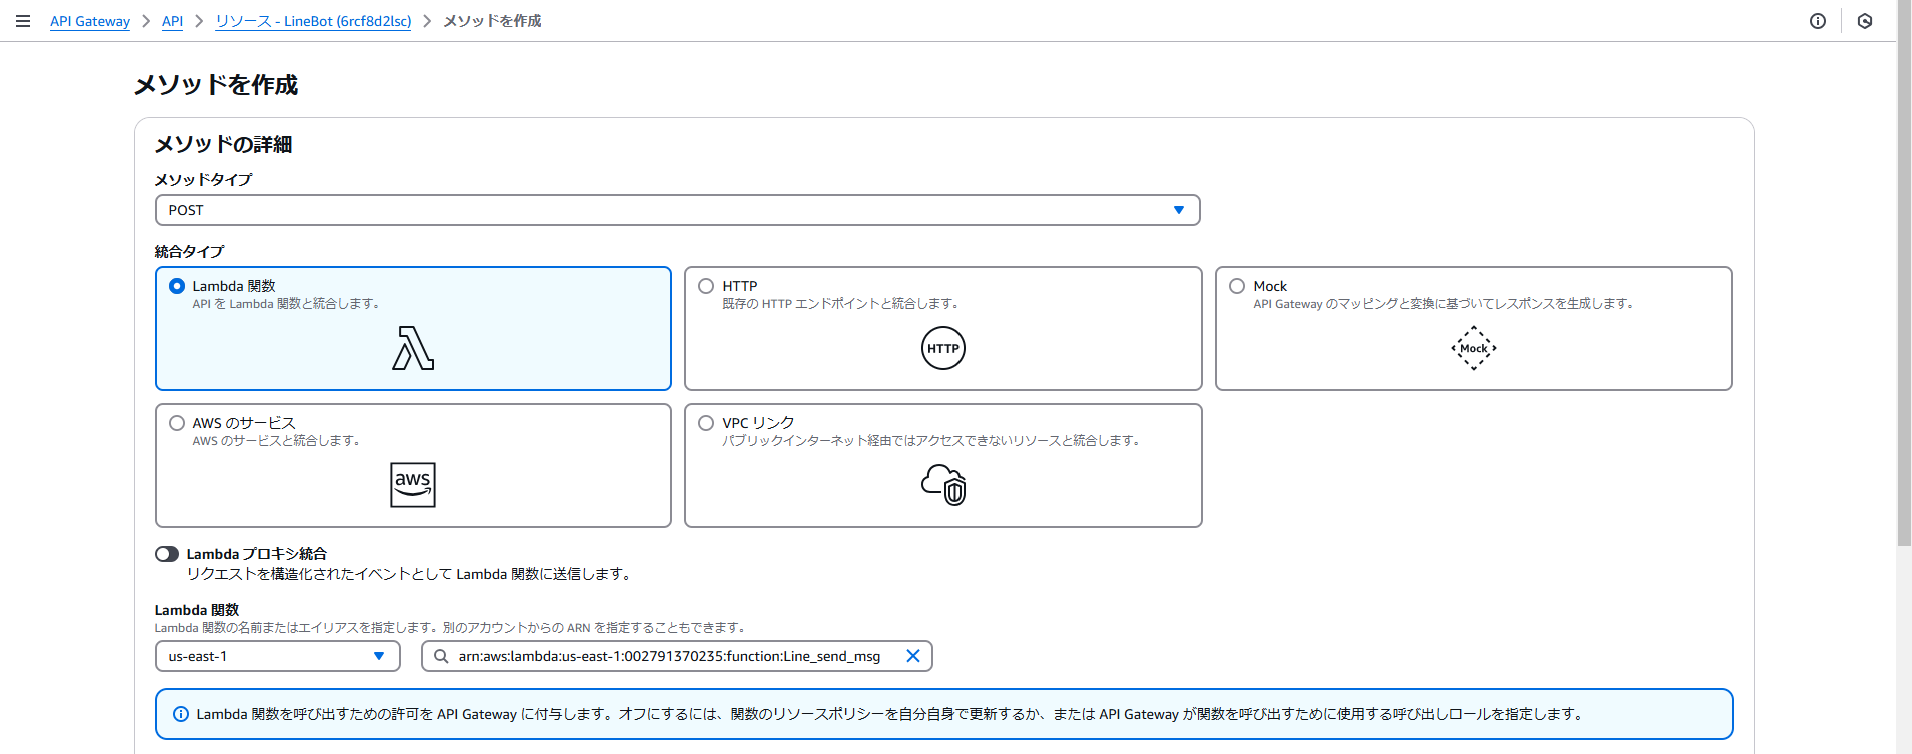
Task: Click the Lambda 関数 card description text
Action: click(x=287, y=304)
